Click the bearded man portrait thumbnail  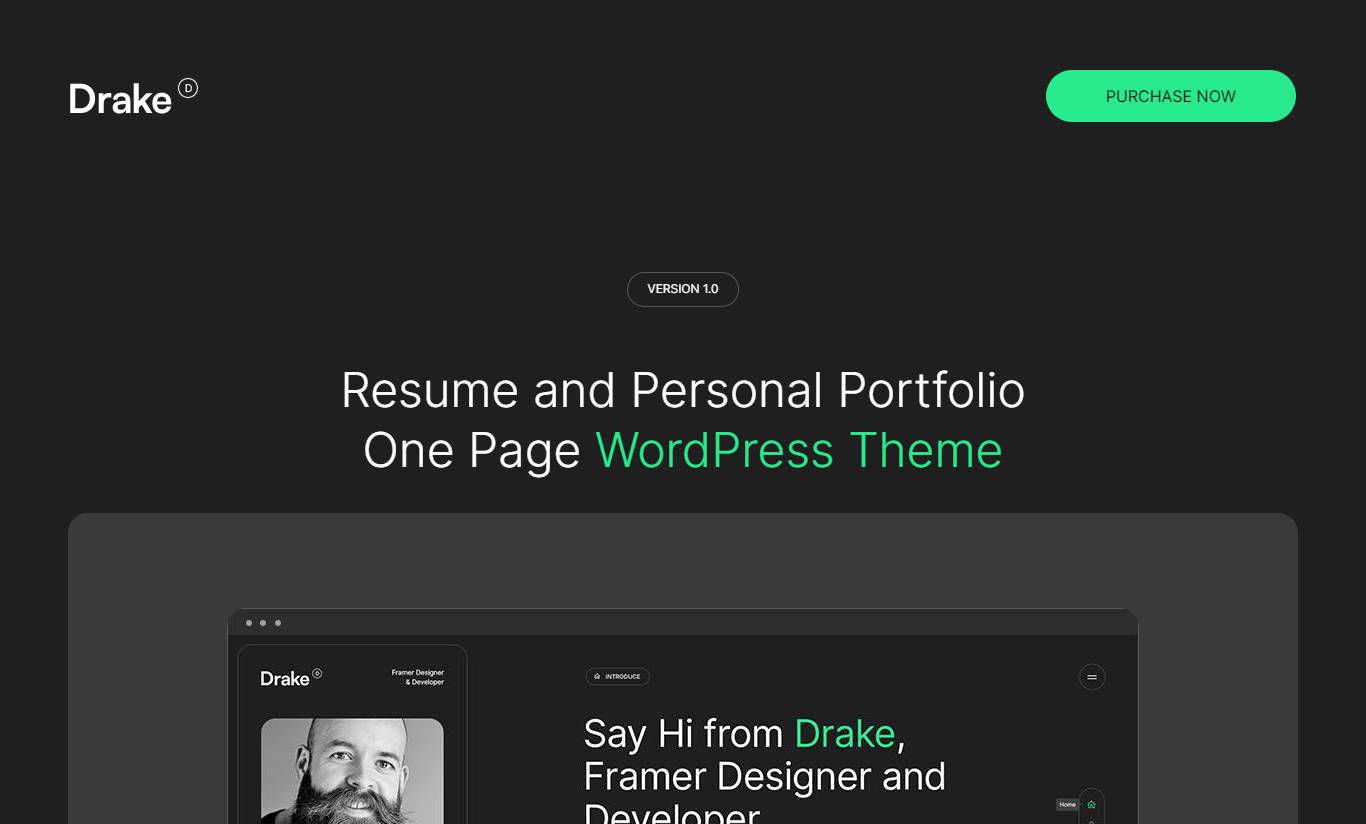coord(352,770)
